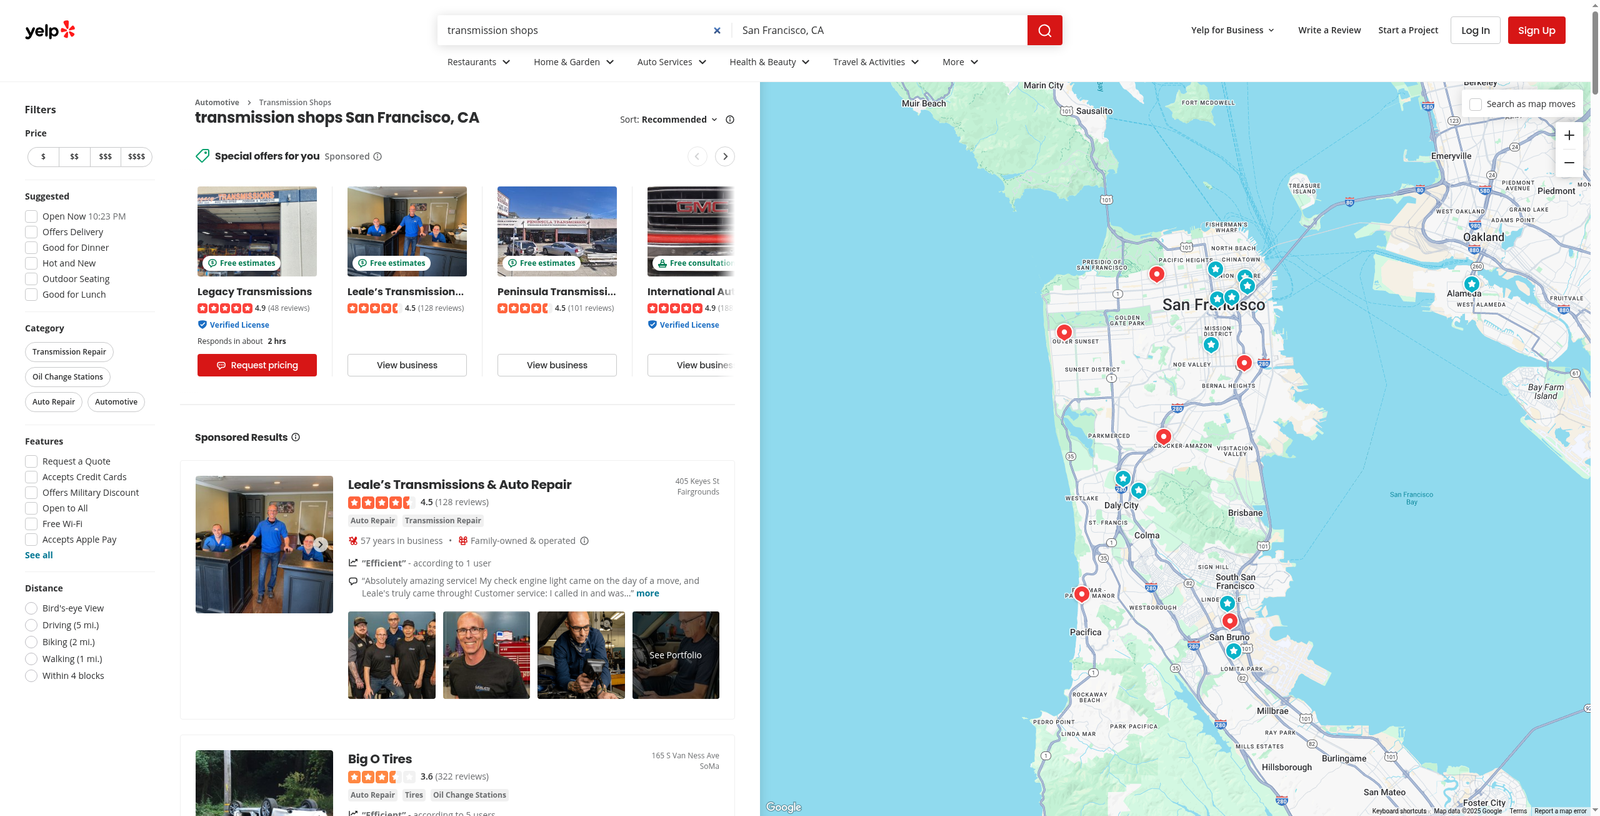
Task: Check the Request a Quote feature
Action: tap(31, 461)
